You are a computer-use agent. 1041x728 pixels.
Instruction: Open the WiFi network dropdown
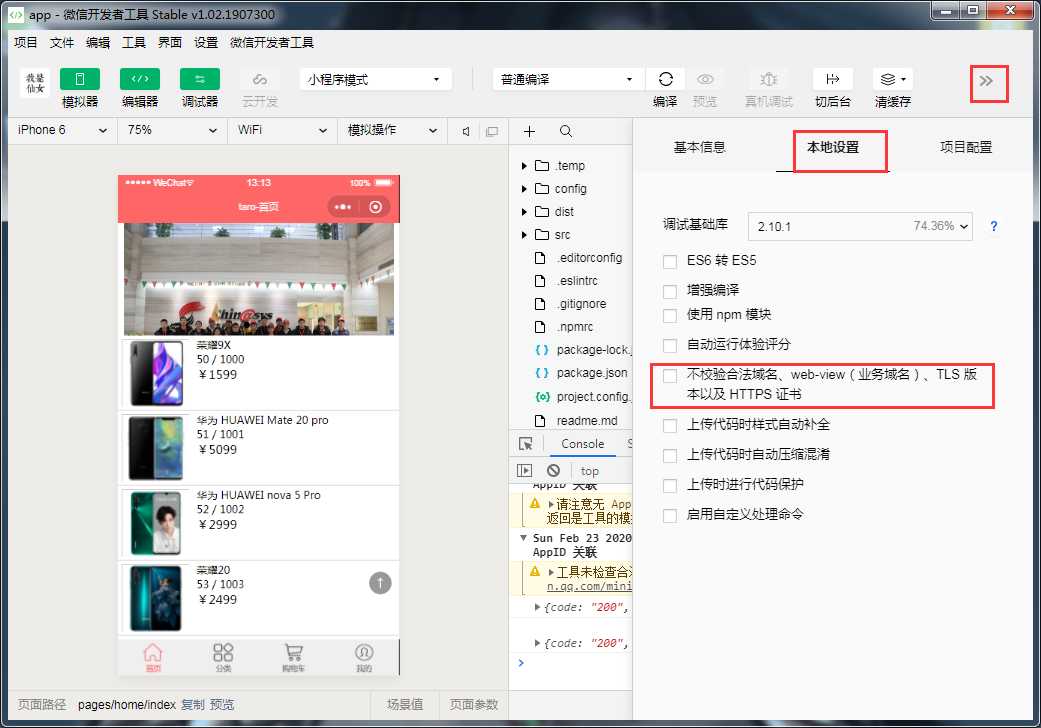[283, 130]
